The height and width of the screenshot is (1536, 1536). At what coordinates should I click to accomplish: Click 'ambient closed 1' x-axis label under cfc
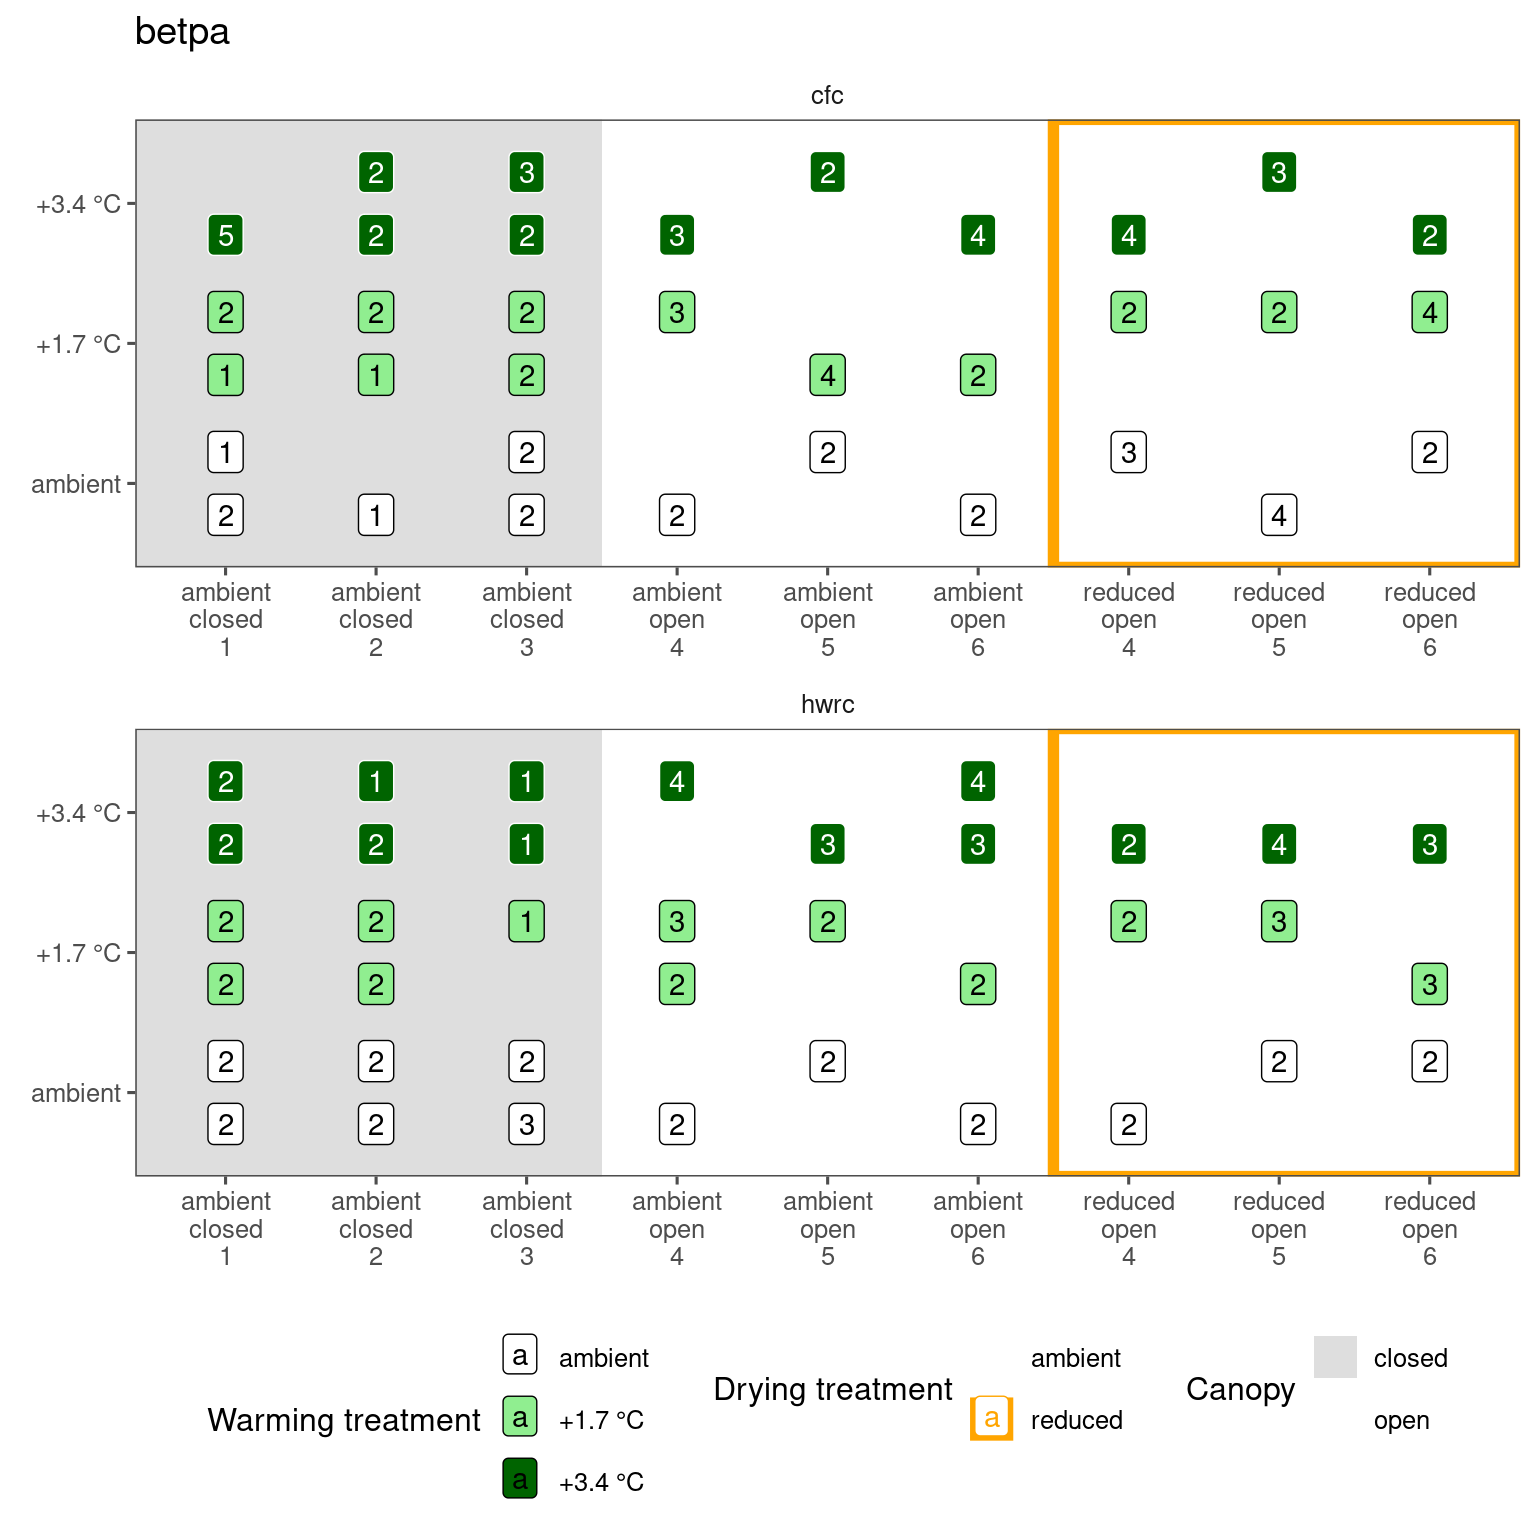tap(226, 620)
